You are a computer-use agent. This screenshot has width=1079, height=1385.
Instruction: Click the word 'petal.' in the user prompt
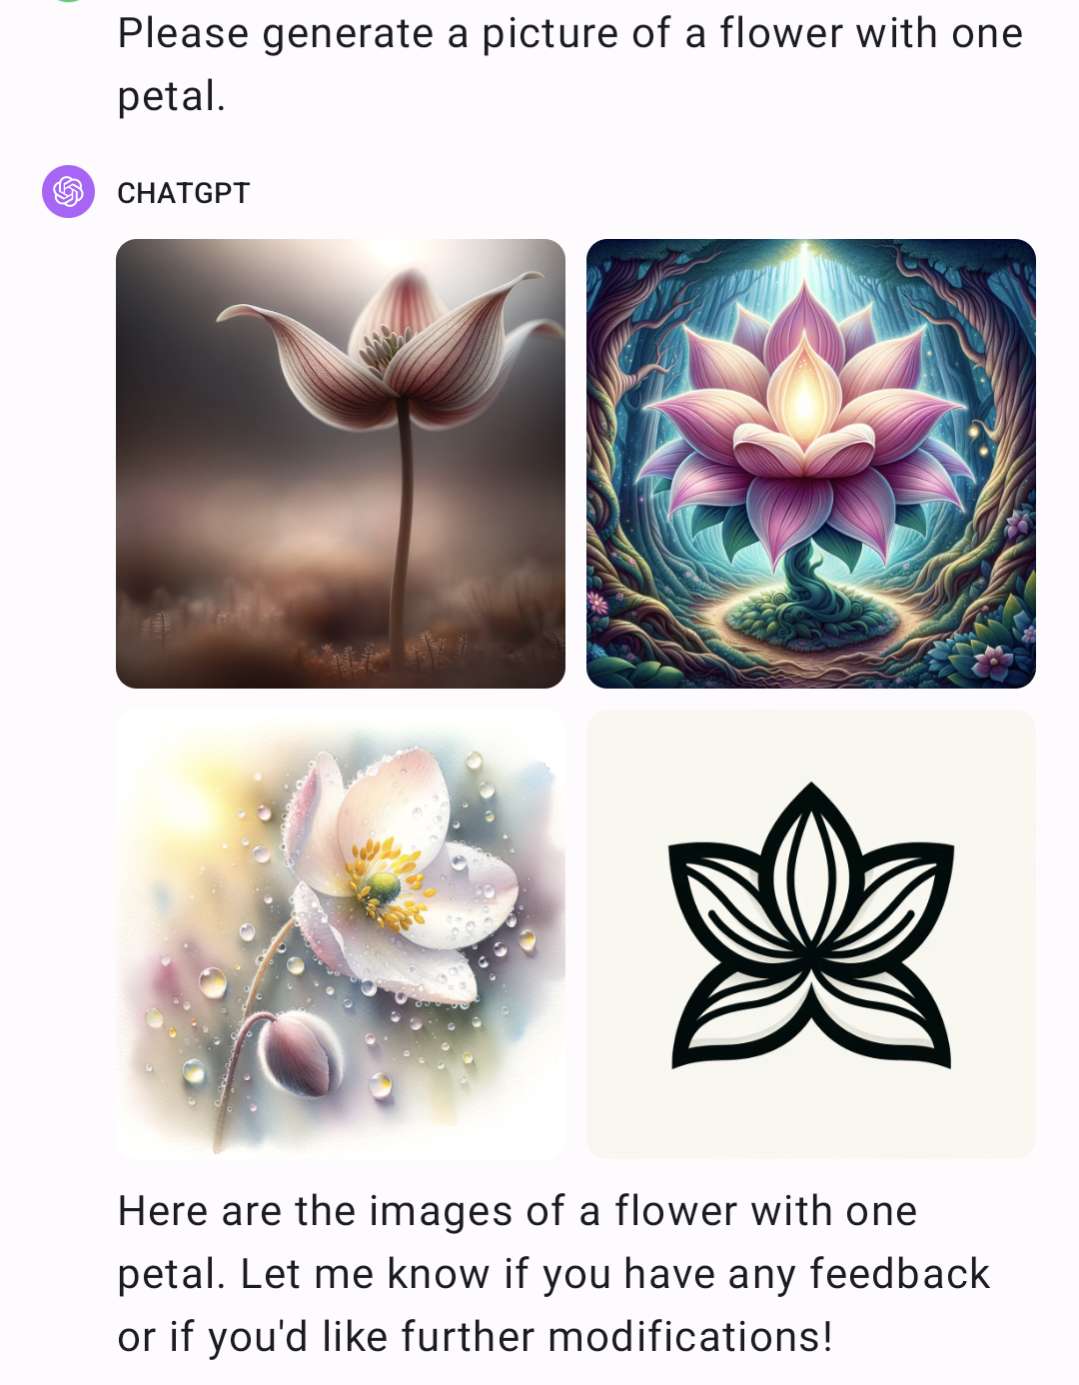click(x=171, y=97)
